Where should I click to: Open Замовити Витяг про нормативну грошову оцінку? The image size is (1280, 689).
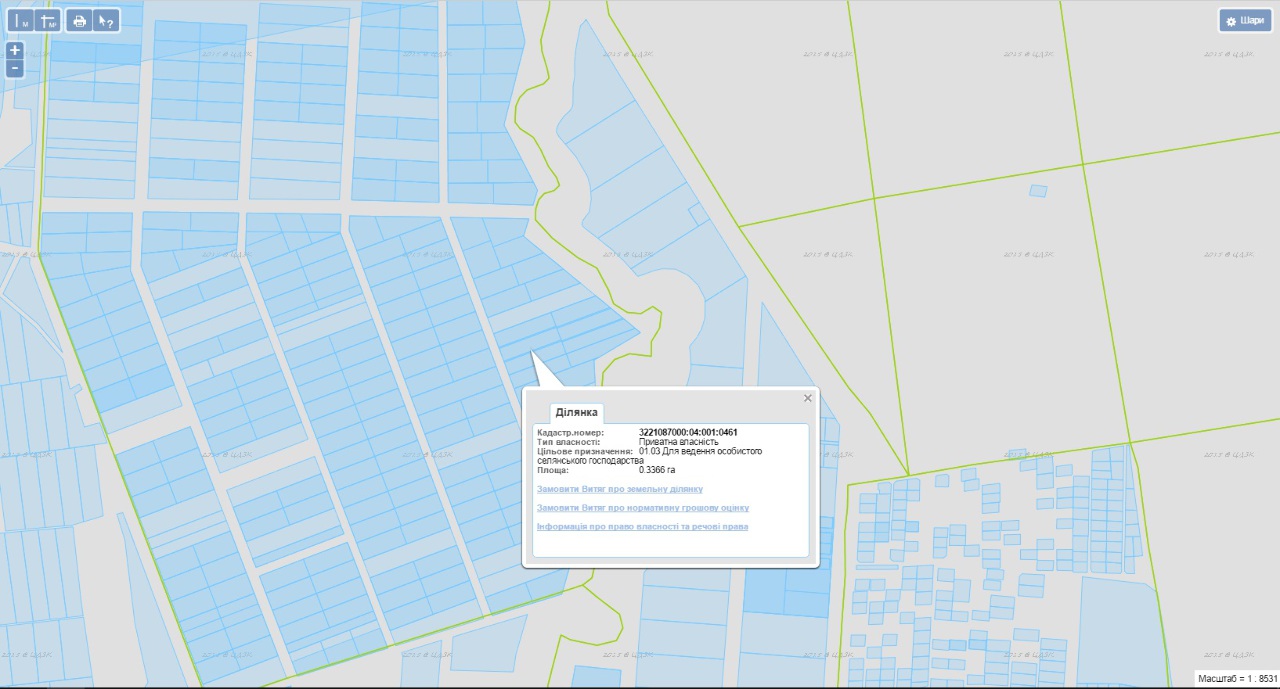coord(643,508)
